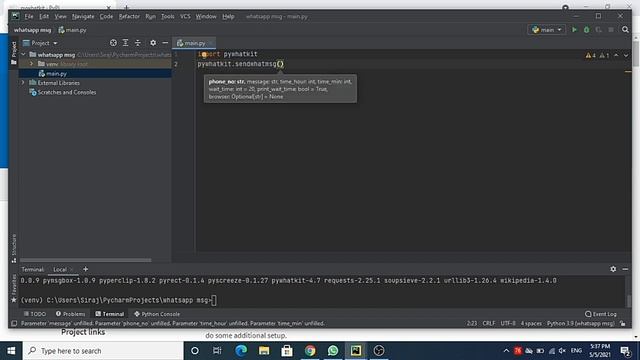The width and height of the screenshot is (640, 360).
Task: Click the Windows search box
Action: pyautogui.click(x=103, y=351)
